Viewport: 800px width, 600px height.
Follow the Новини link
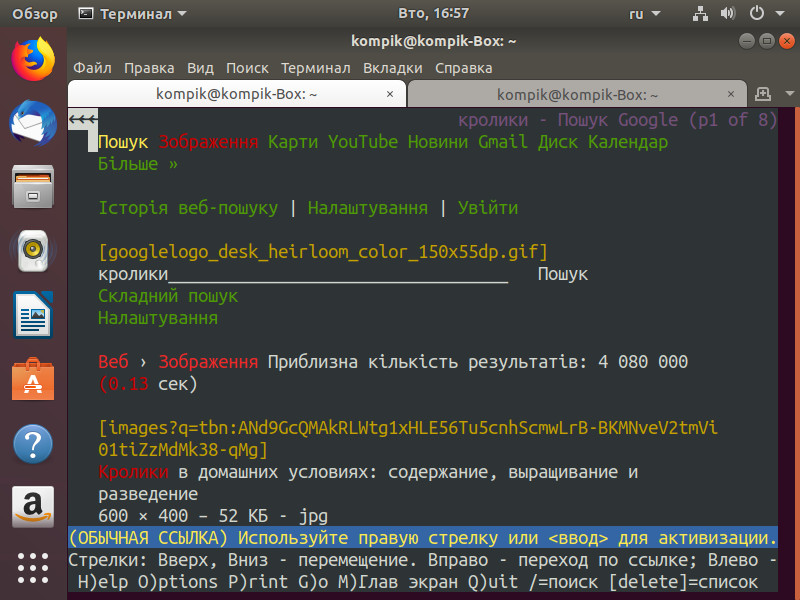coord(438,142)
